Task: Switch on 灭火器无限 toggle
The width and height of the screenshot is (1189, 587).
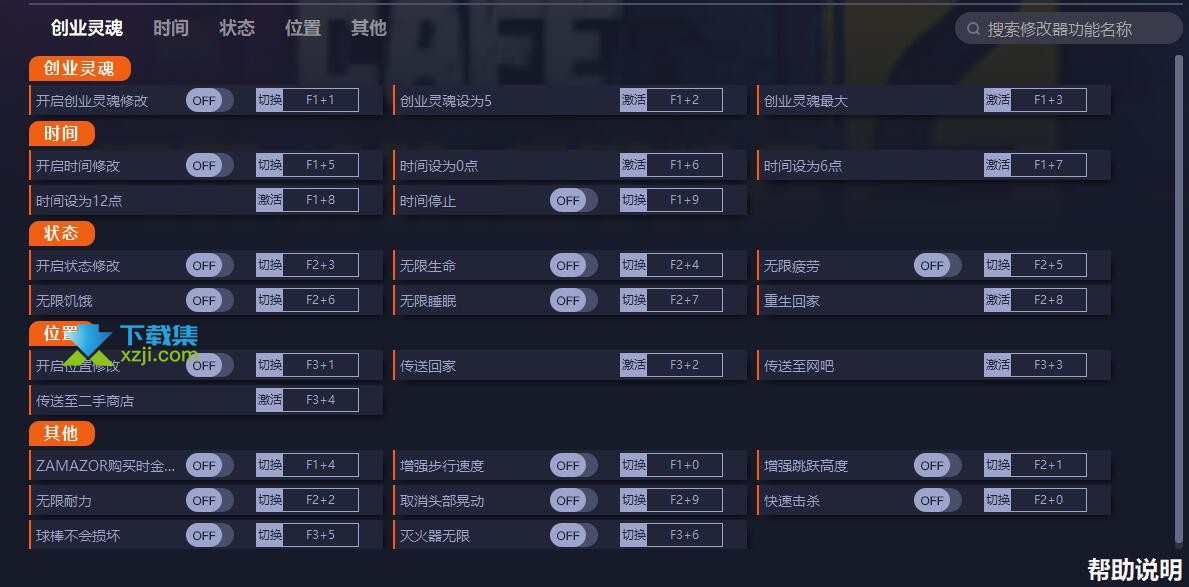Action: 573,535
